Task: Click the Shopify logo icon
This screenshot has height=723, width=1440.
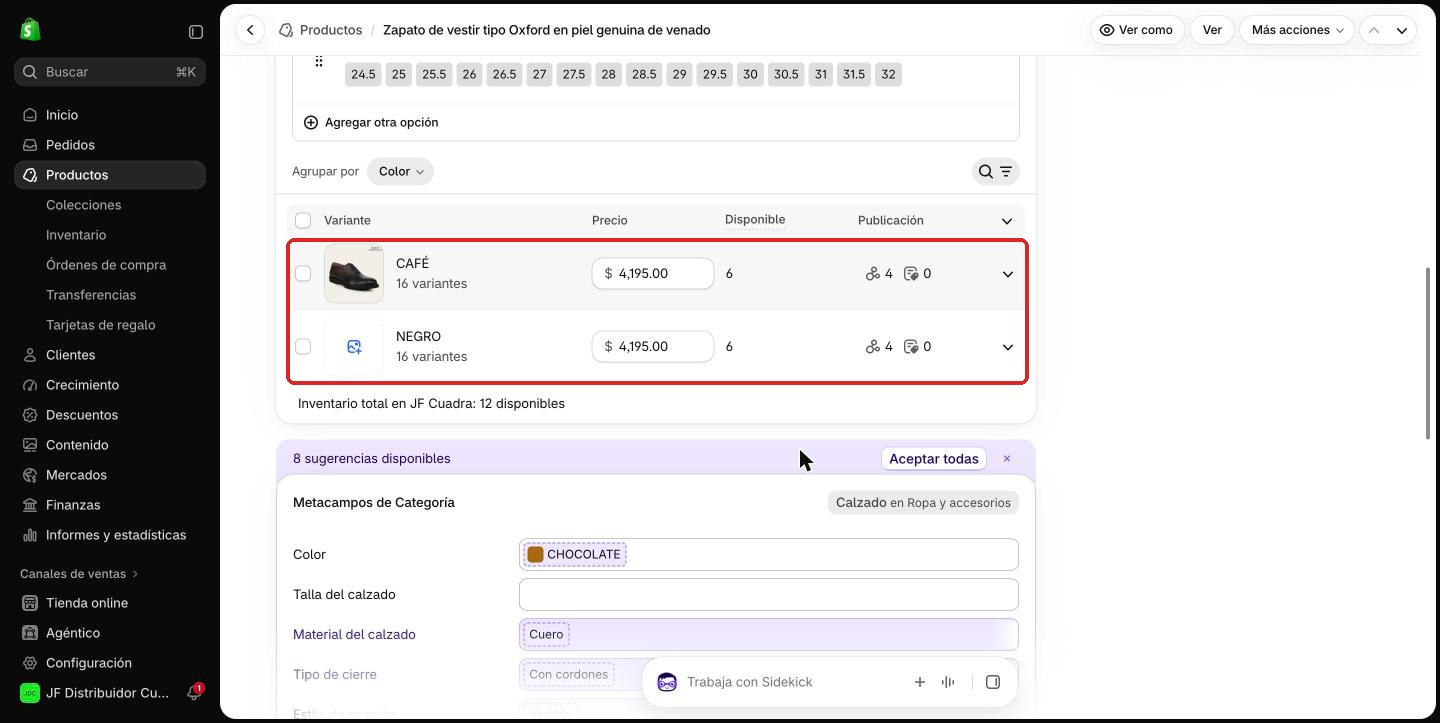Action: coord(30,30)
